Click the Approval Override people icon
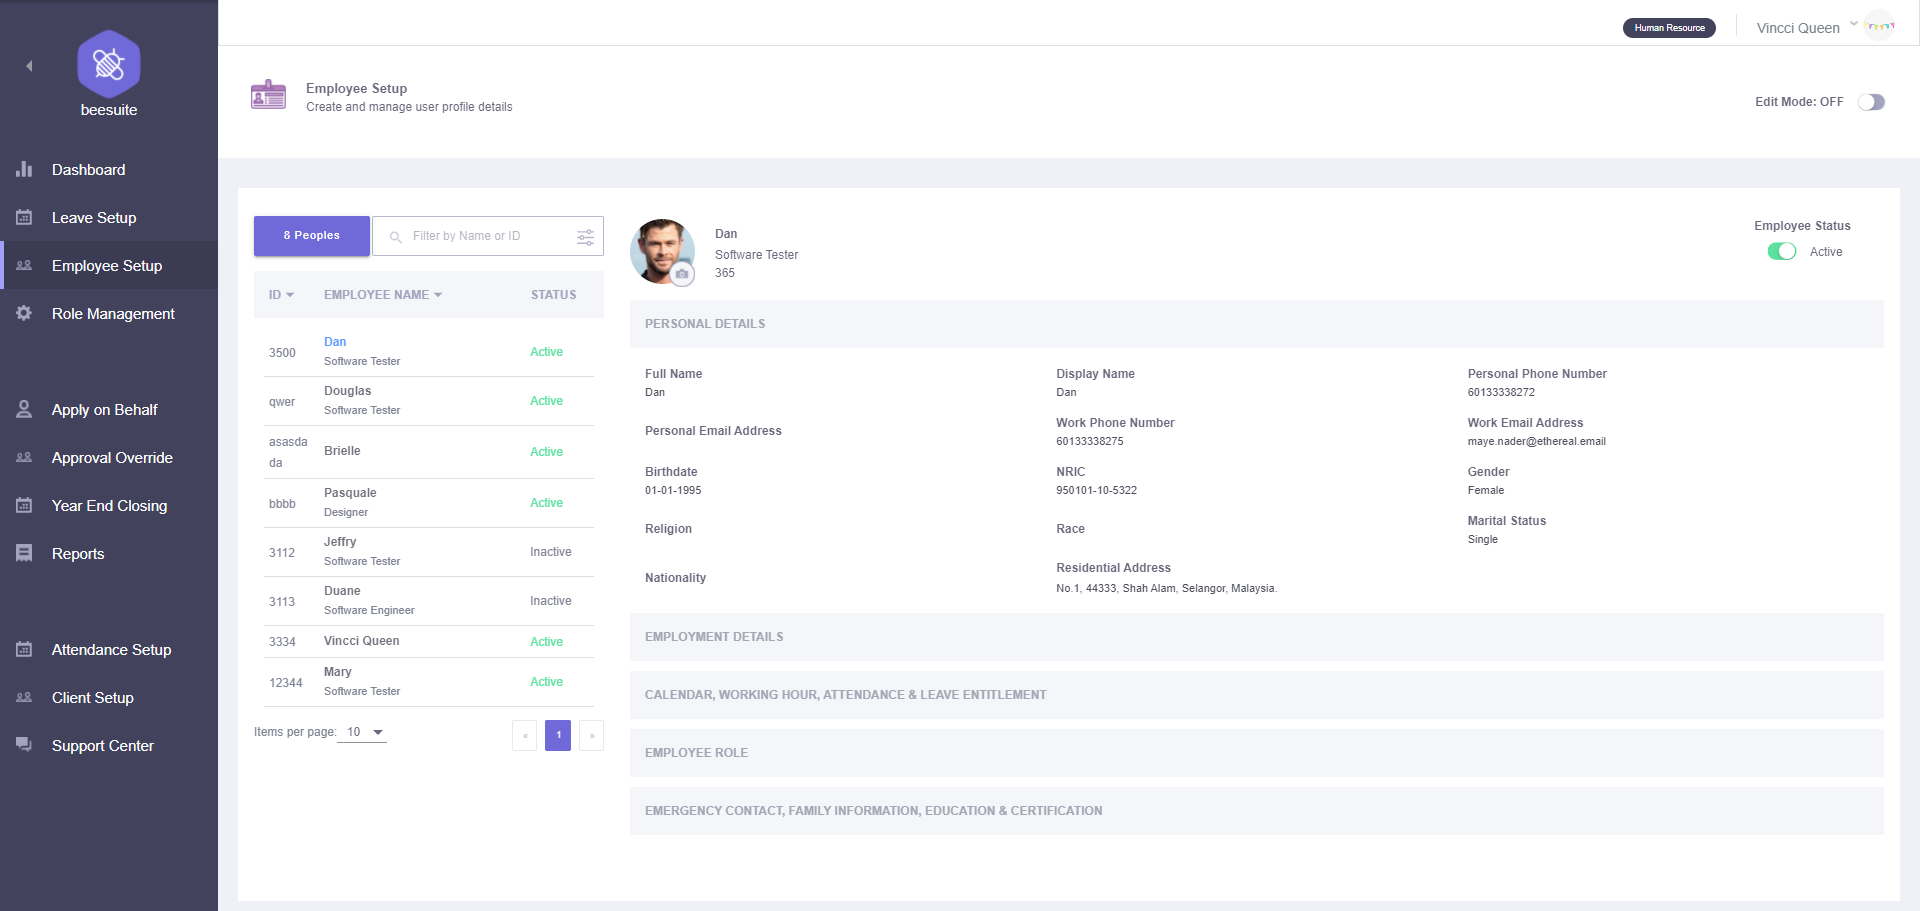This screenshot has width=1920, height=911. pyautogui.click(x=24, y=457)
